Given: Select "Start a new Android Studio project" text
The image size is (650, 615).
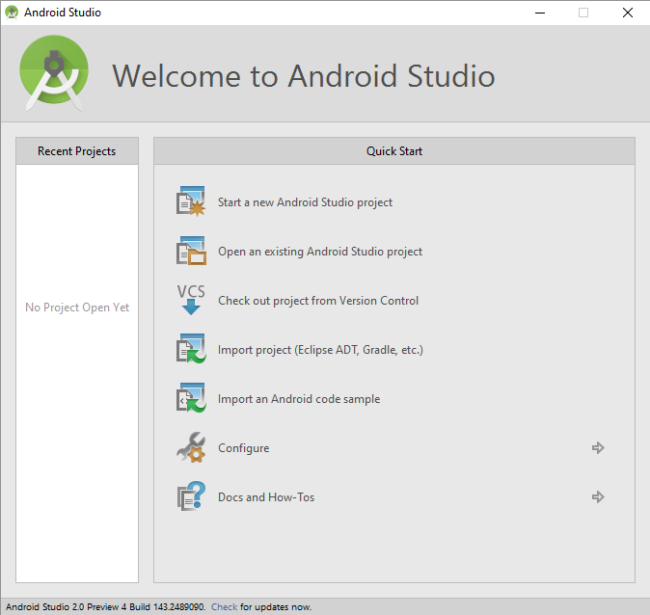Looking at the screenshot, I should tap(305, 202).
